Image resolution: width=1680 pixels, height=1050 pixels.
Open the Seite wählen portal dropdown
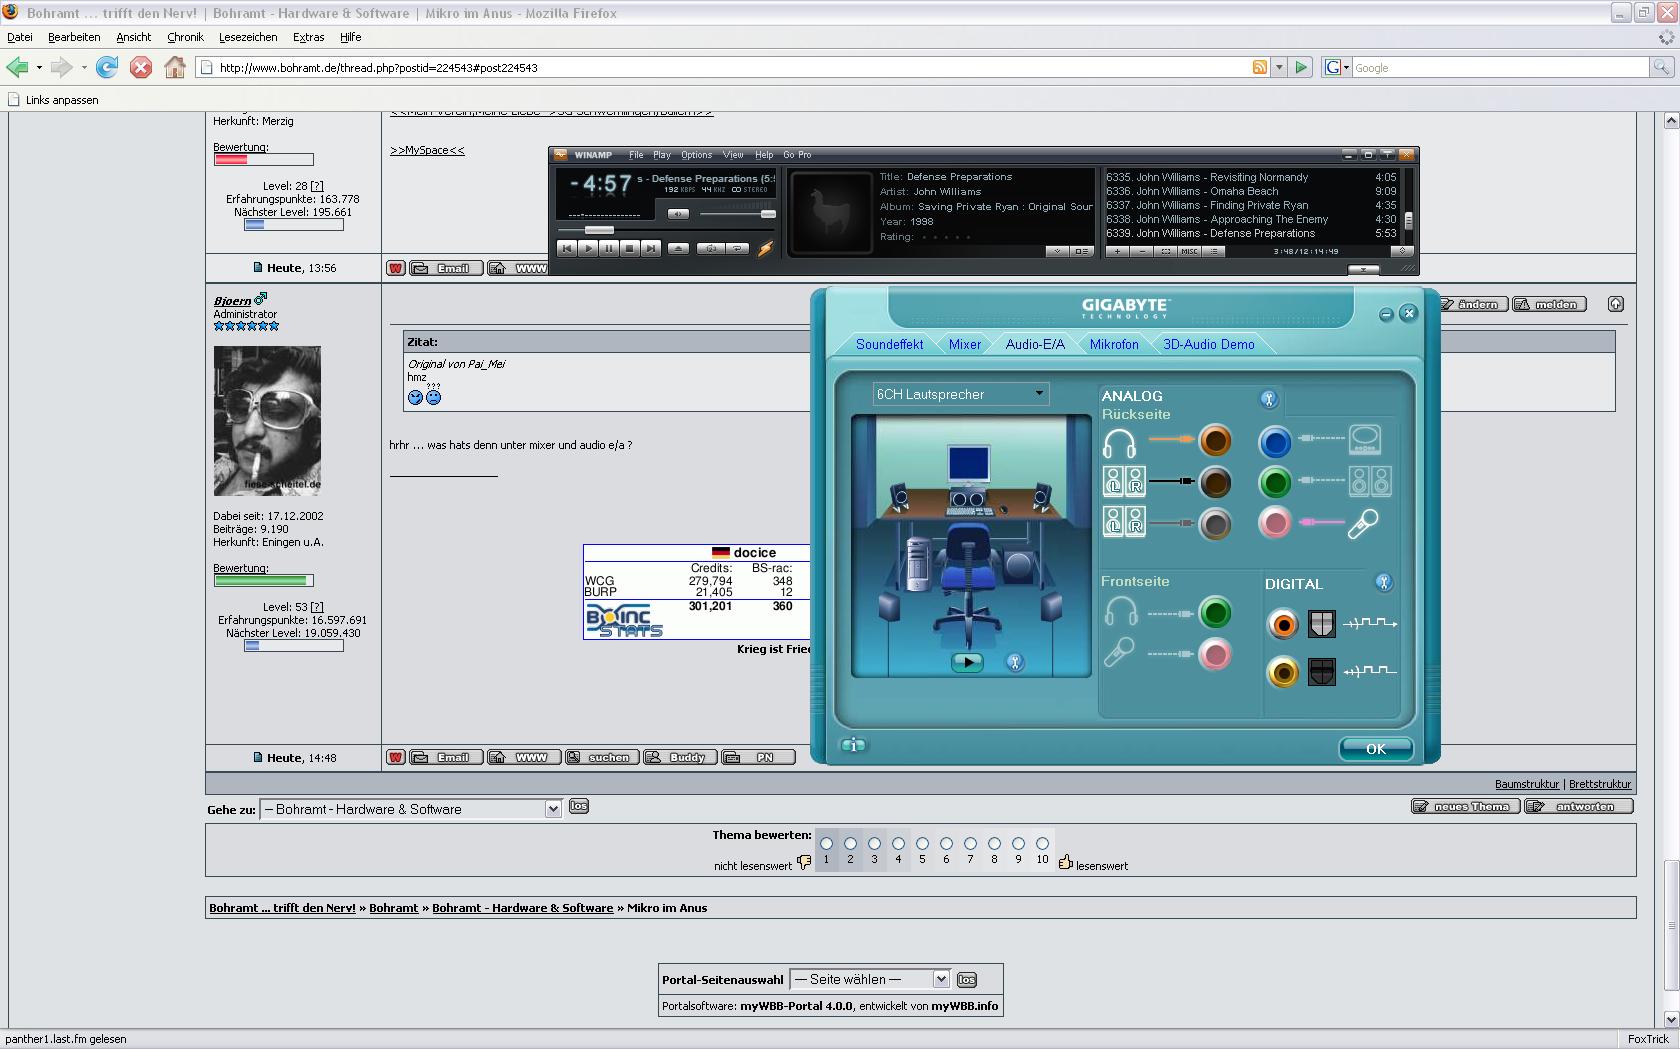[940, 979]
